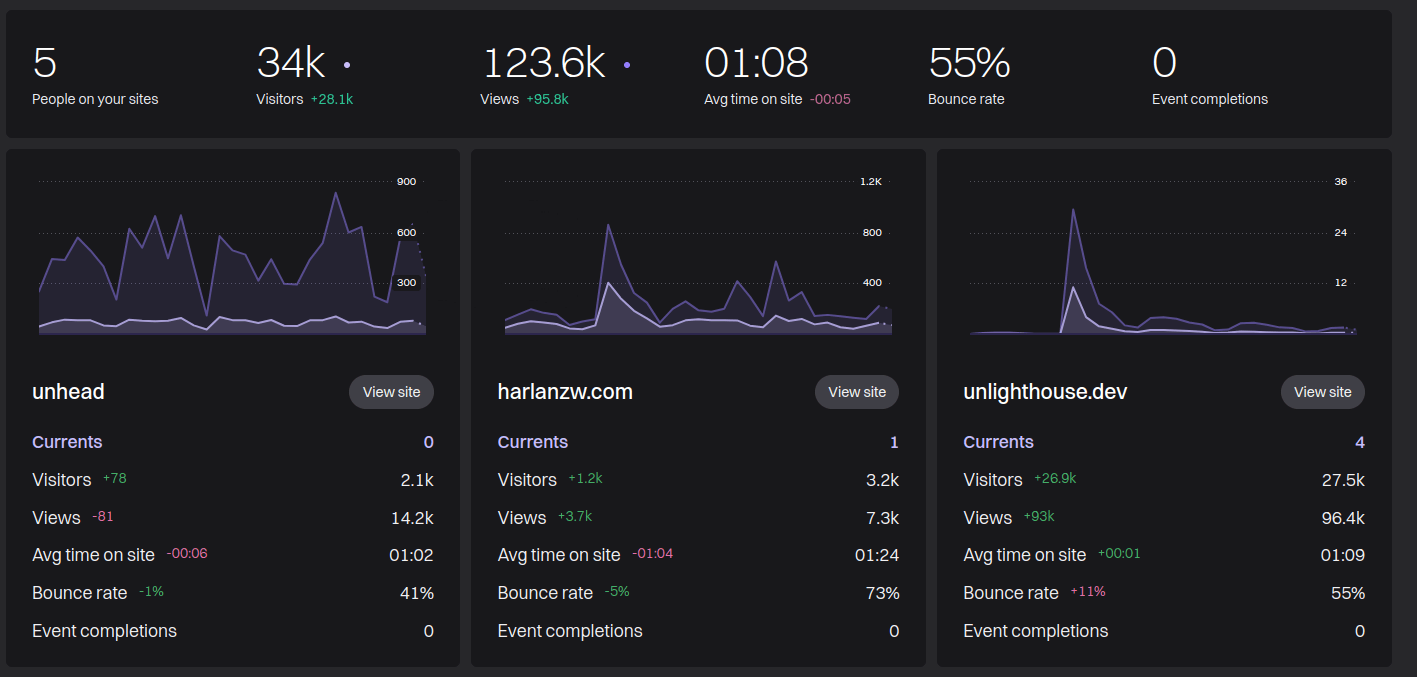Click unlighthouse.dev Avg time on site label
This screenshot has width=1417, height=677.
pos(1024,555)
